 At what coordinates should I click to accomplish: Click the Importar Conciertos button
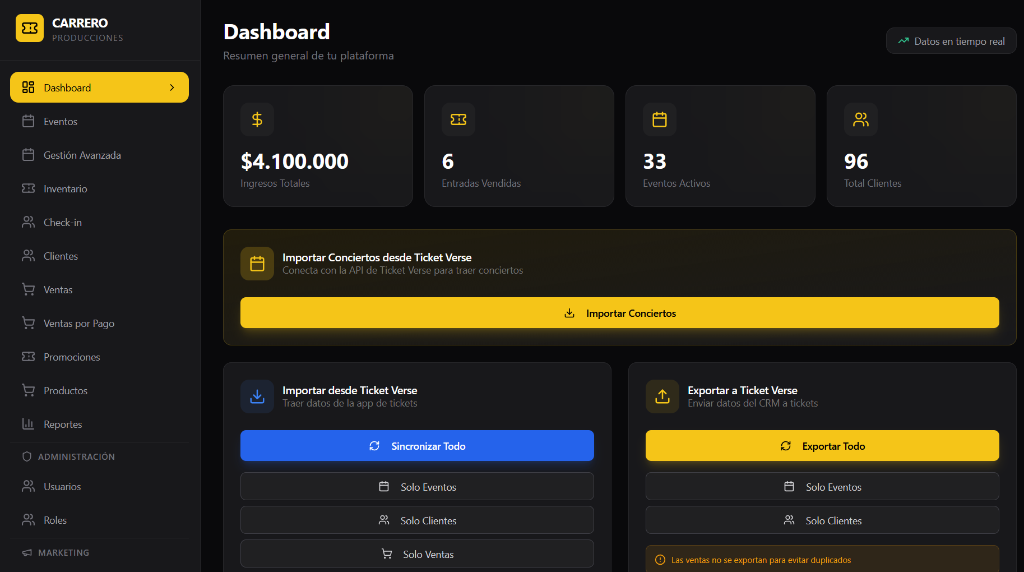[619, 313]
